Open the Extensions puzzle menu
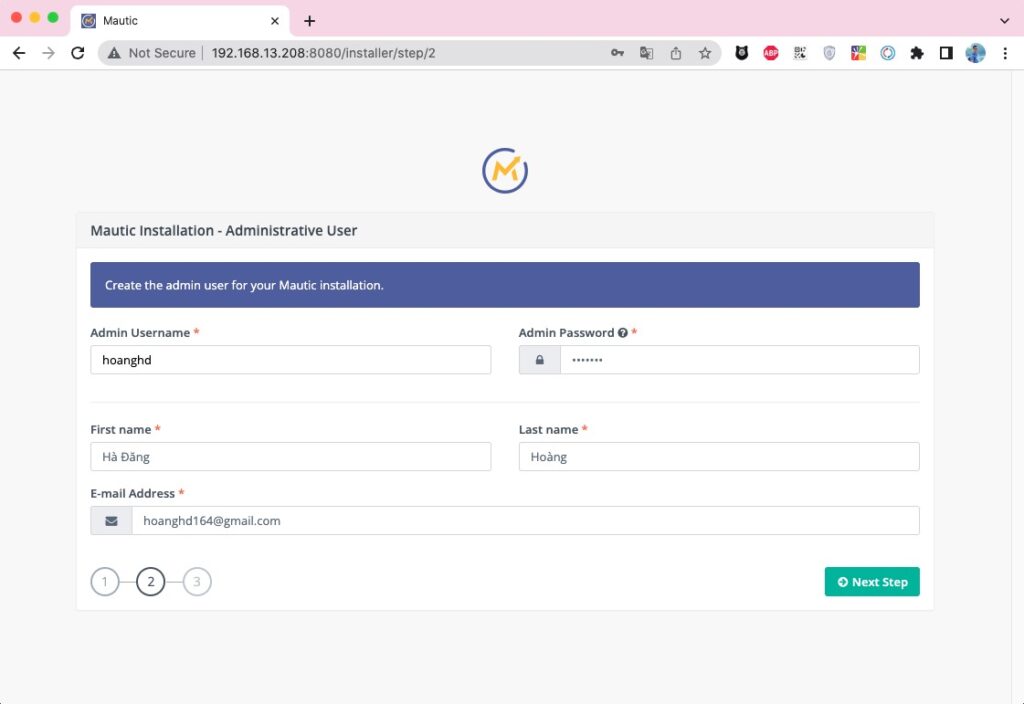This screenshot has height=704, width=1024. [x=917, y=53]
